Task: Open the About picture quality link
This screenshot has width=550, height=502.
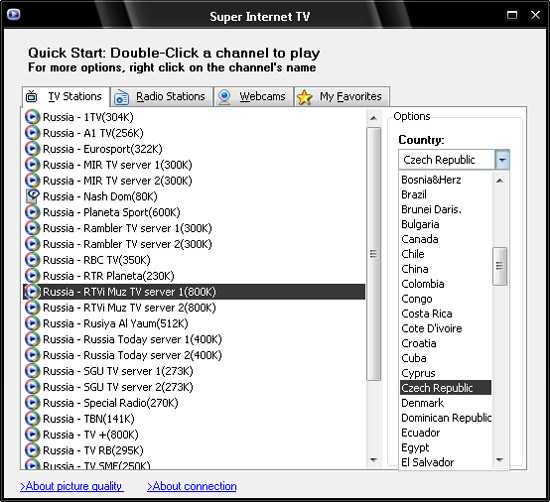Action: click(72, 486)
